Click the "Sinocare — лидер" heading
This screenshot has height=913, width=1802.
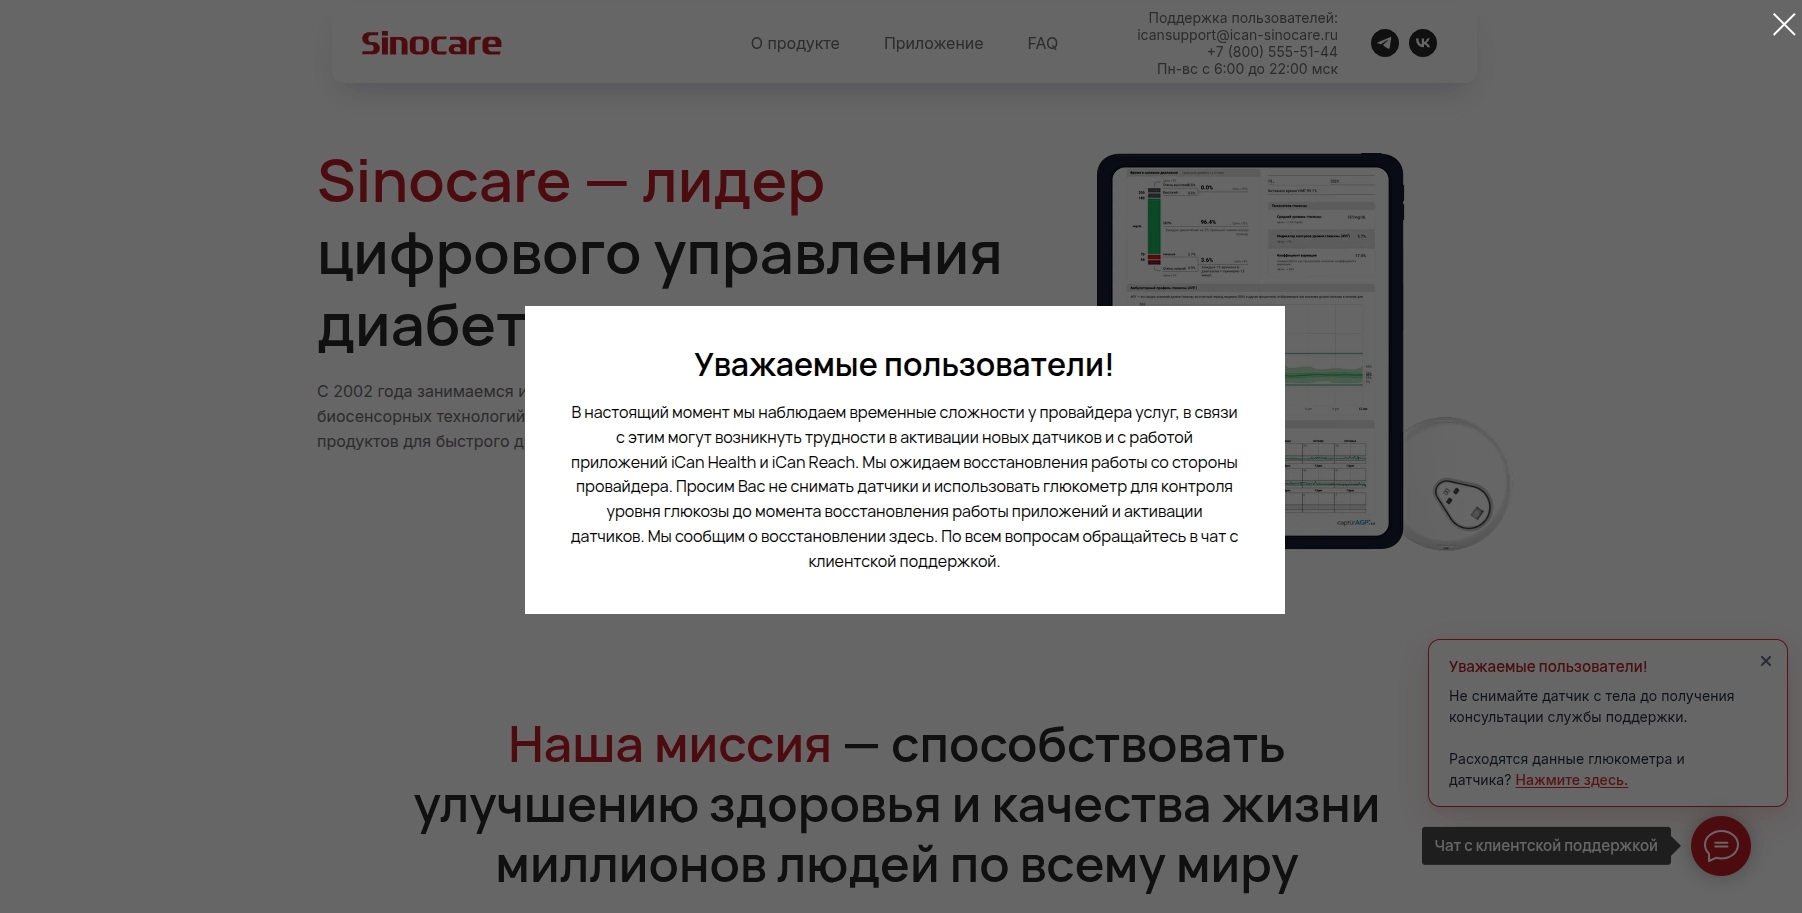pyautogui.click(x=570, y=182)
